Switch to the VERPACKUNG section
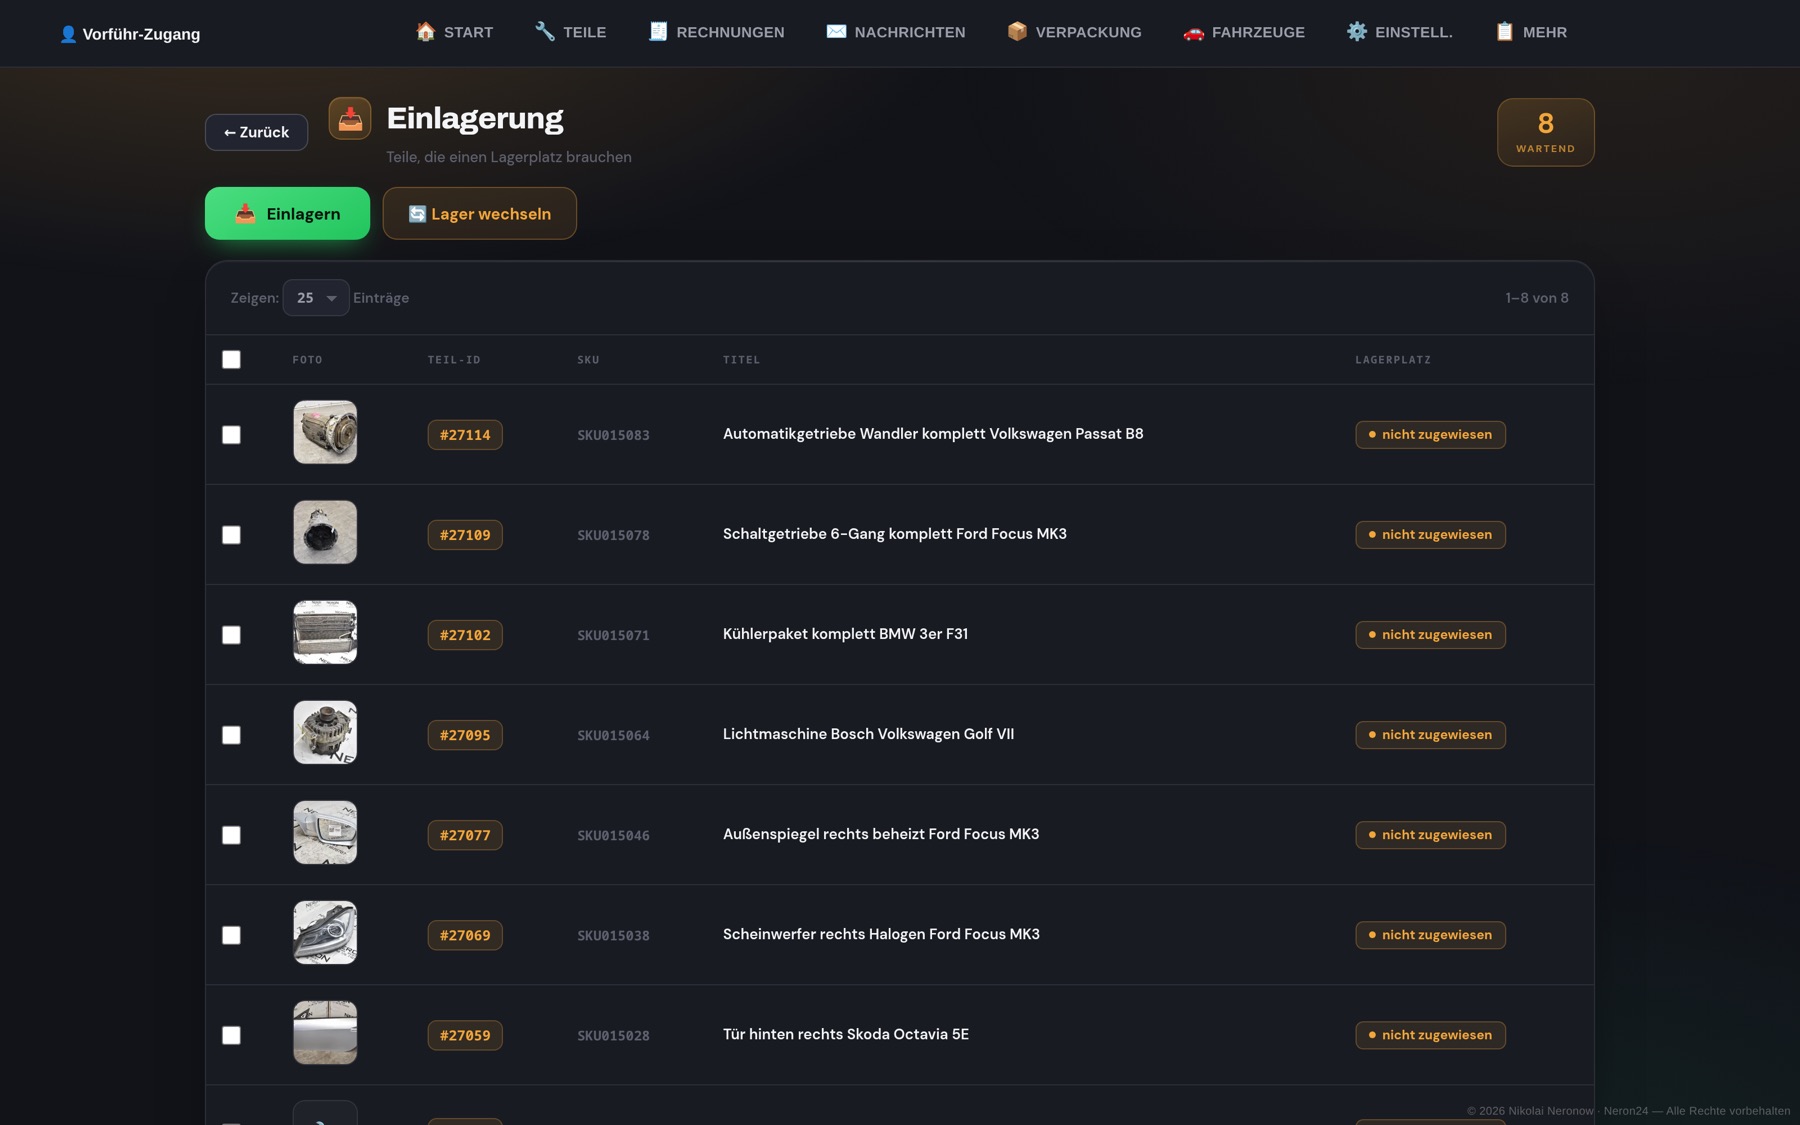This screenshot has width=1800, height=1125. 1075,32
